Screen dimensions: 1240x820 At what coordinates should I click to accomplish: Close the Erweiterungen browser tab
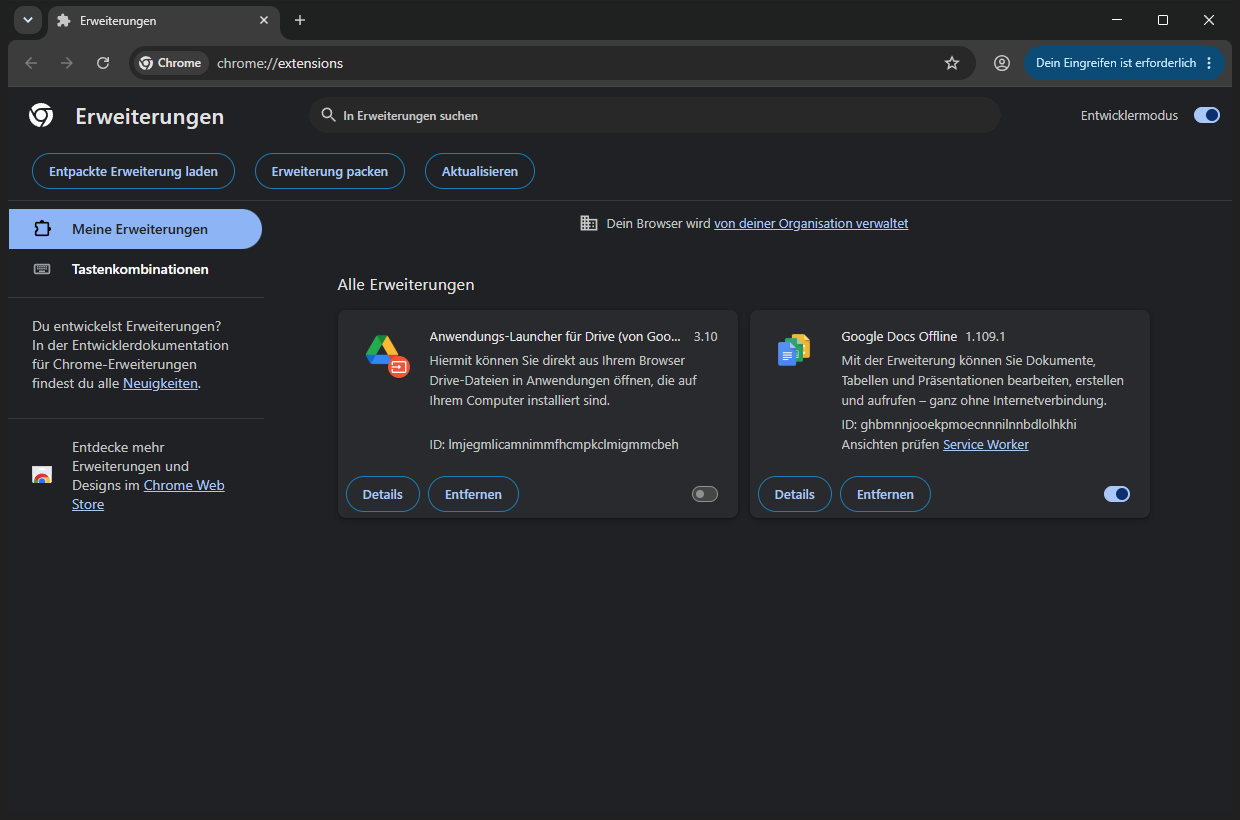(x=264, y=20)
